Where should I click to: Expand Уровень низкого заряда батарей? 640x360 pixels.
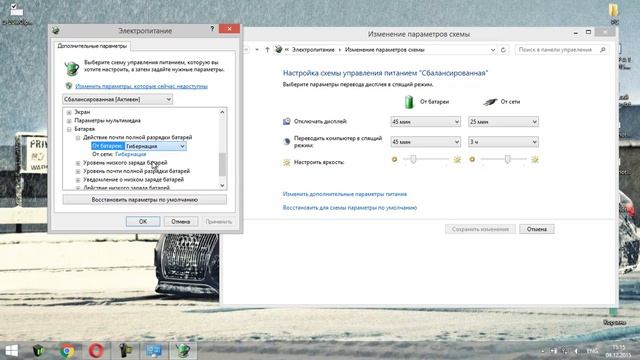click(x=78, y=163)
